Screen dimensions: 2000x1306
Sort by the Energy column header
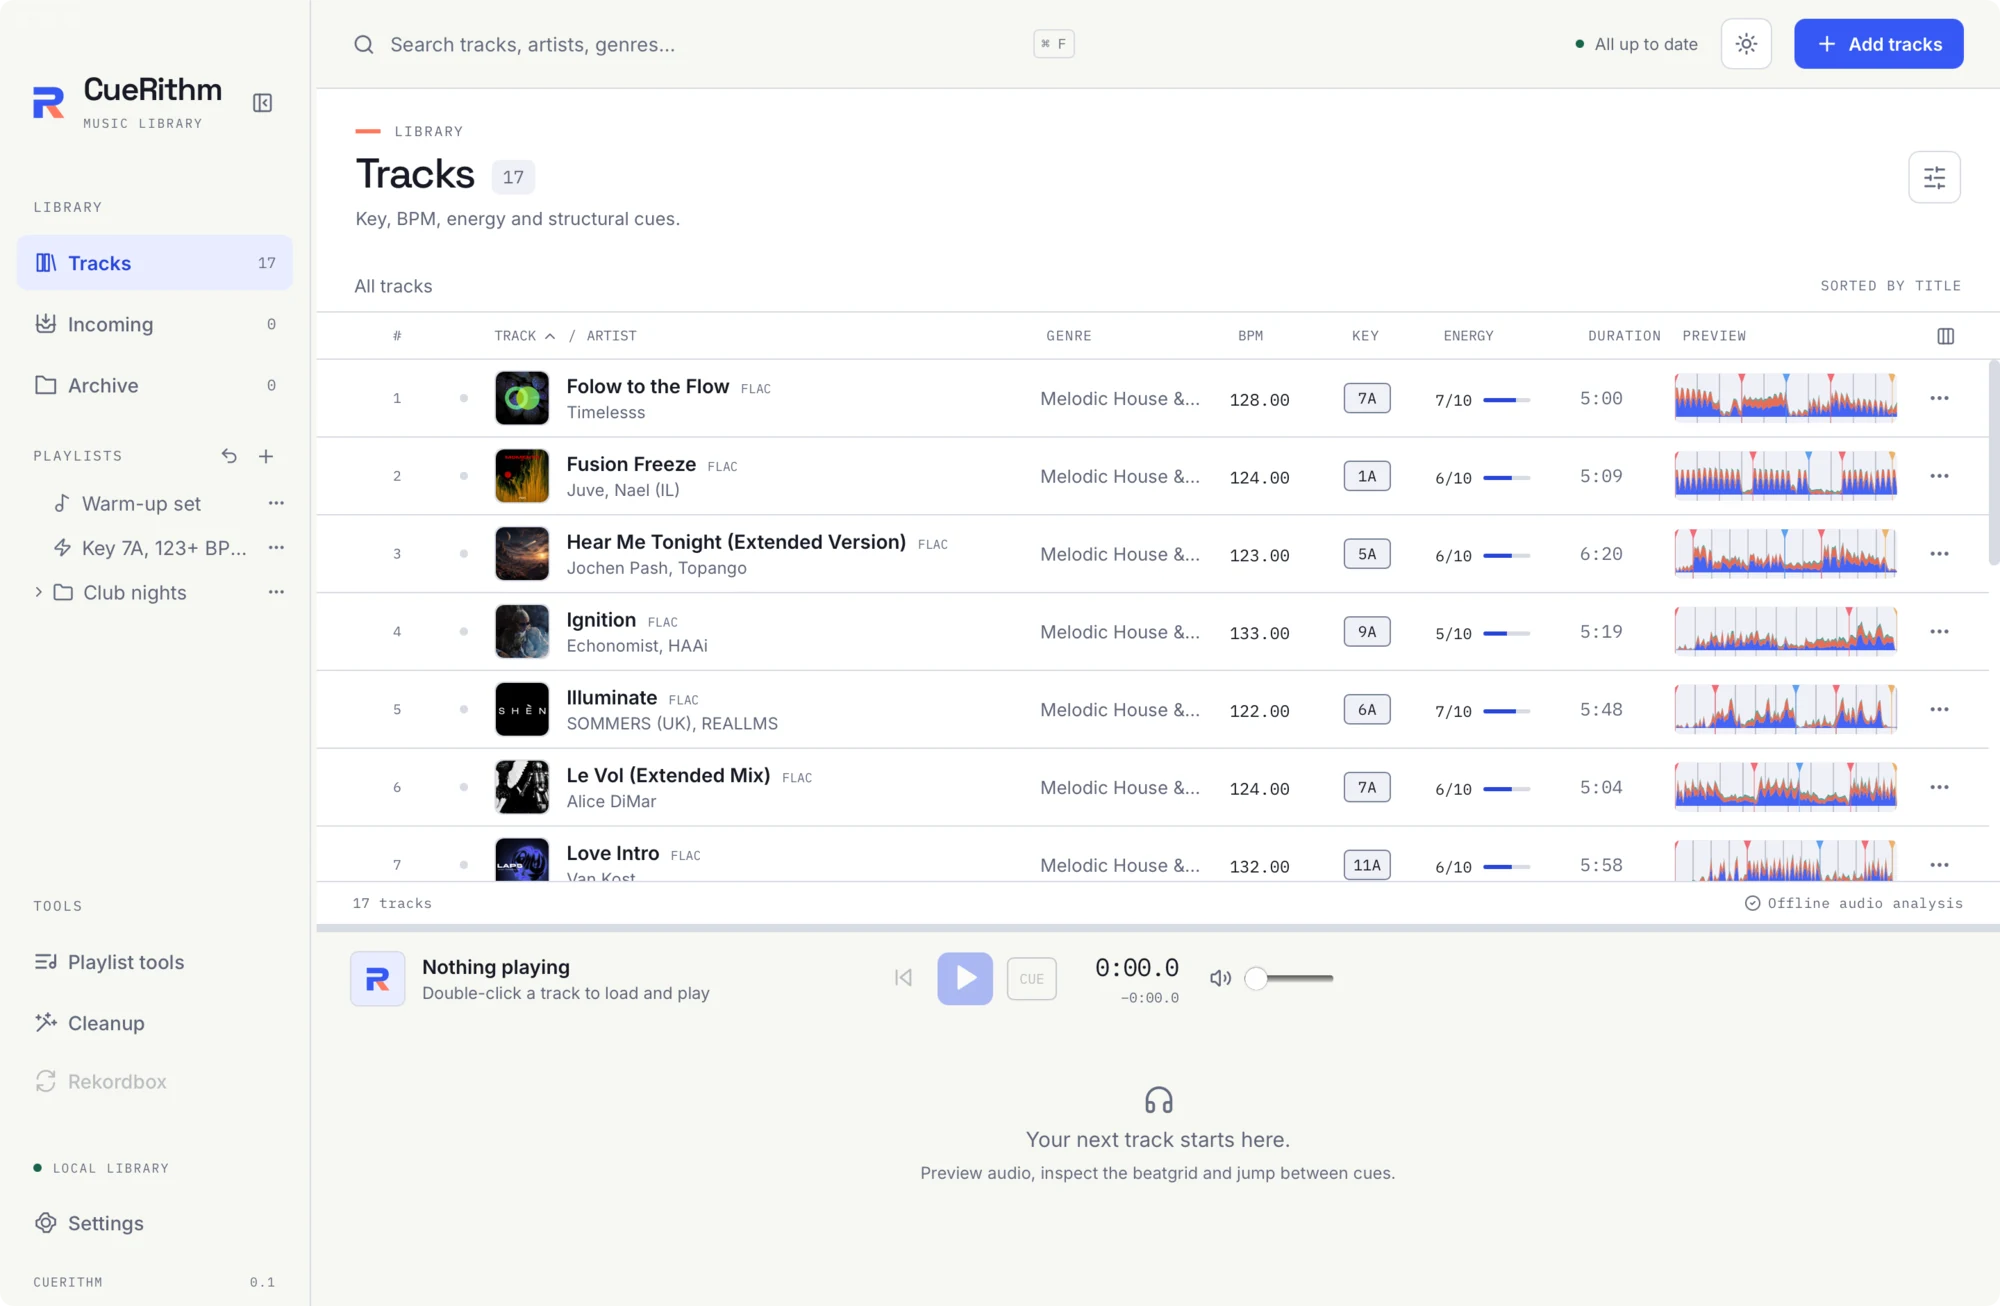1468,336
